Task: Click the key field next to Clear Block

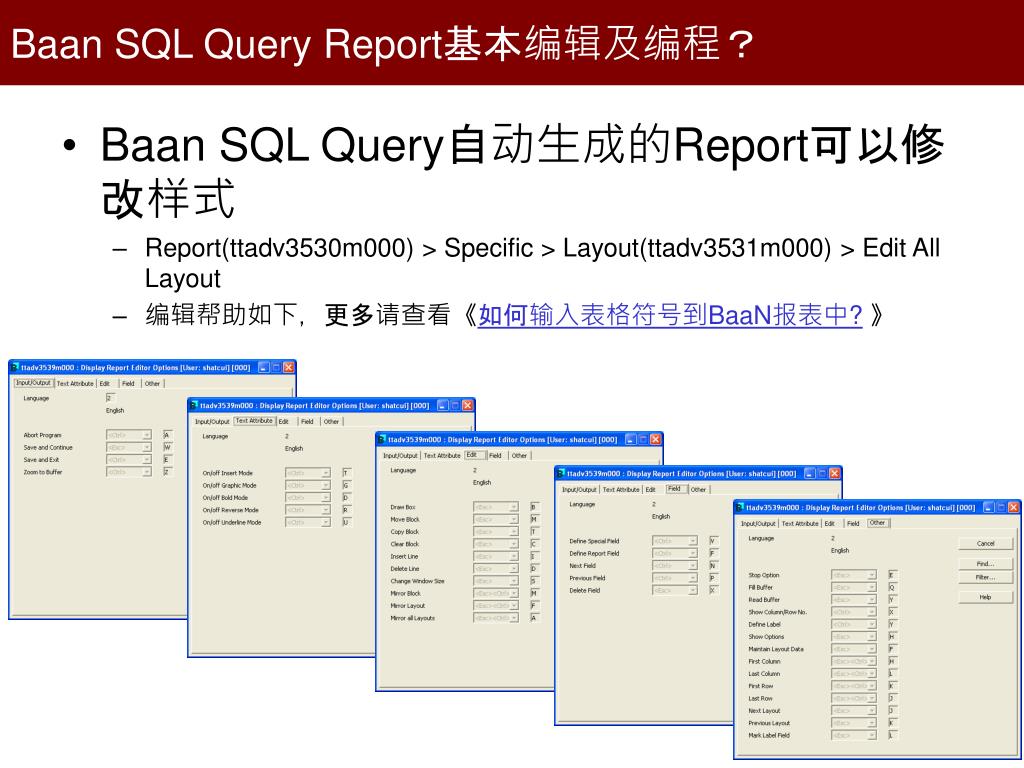Action: point(534,544)
